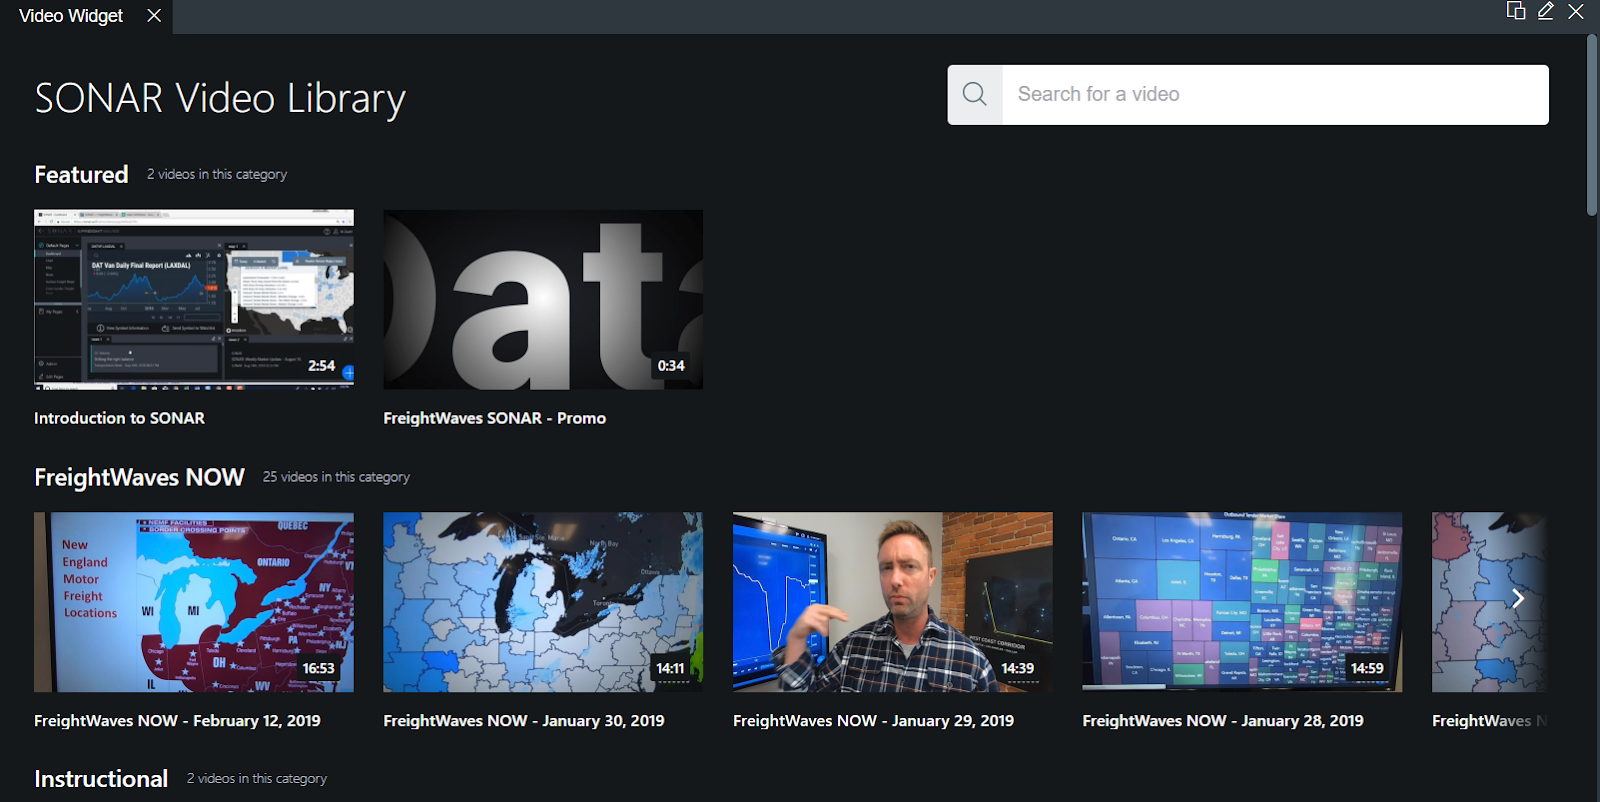The image size is (1600, 802).
Task: Play the FreightWaves SONAR - Promo thumbnail
Action: pos(543,299)
